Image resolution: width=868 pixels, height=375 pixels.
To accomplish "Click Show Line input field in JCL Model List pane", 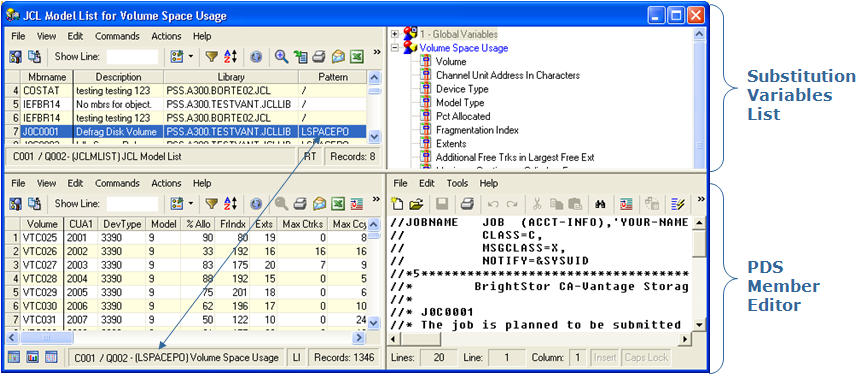I will [x=132, y=56].
